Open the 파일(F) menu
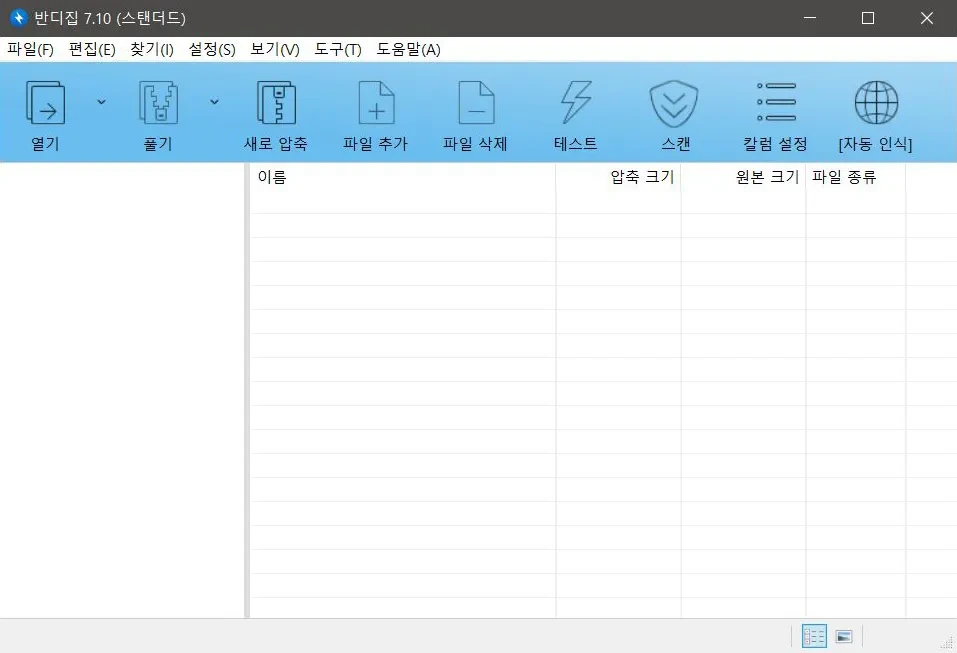The height and width of the screenshot is (653, 957). (30, 49)
